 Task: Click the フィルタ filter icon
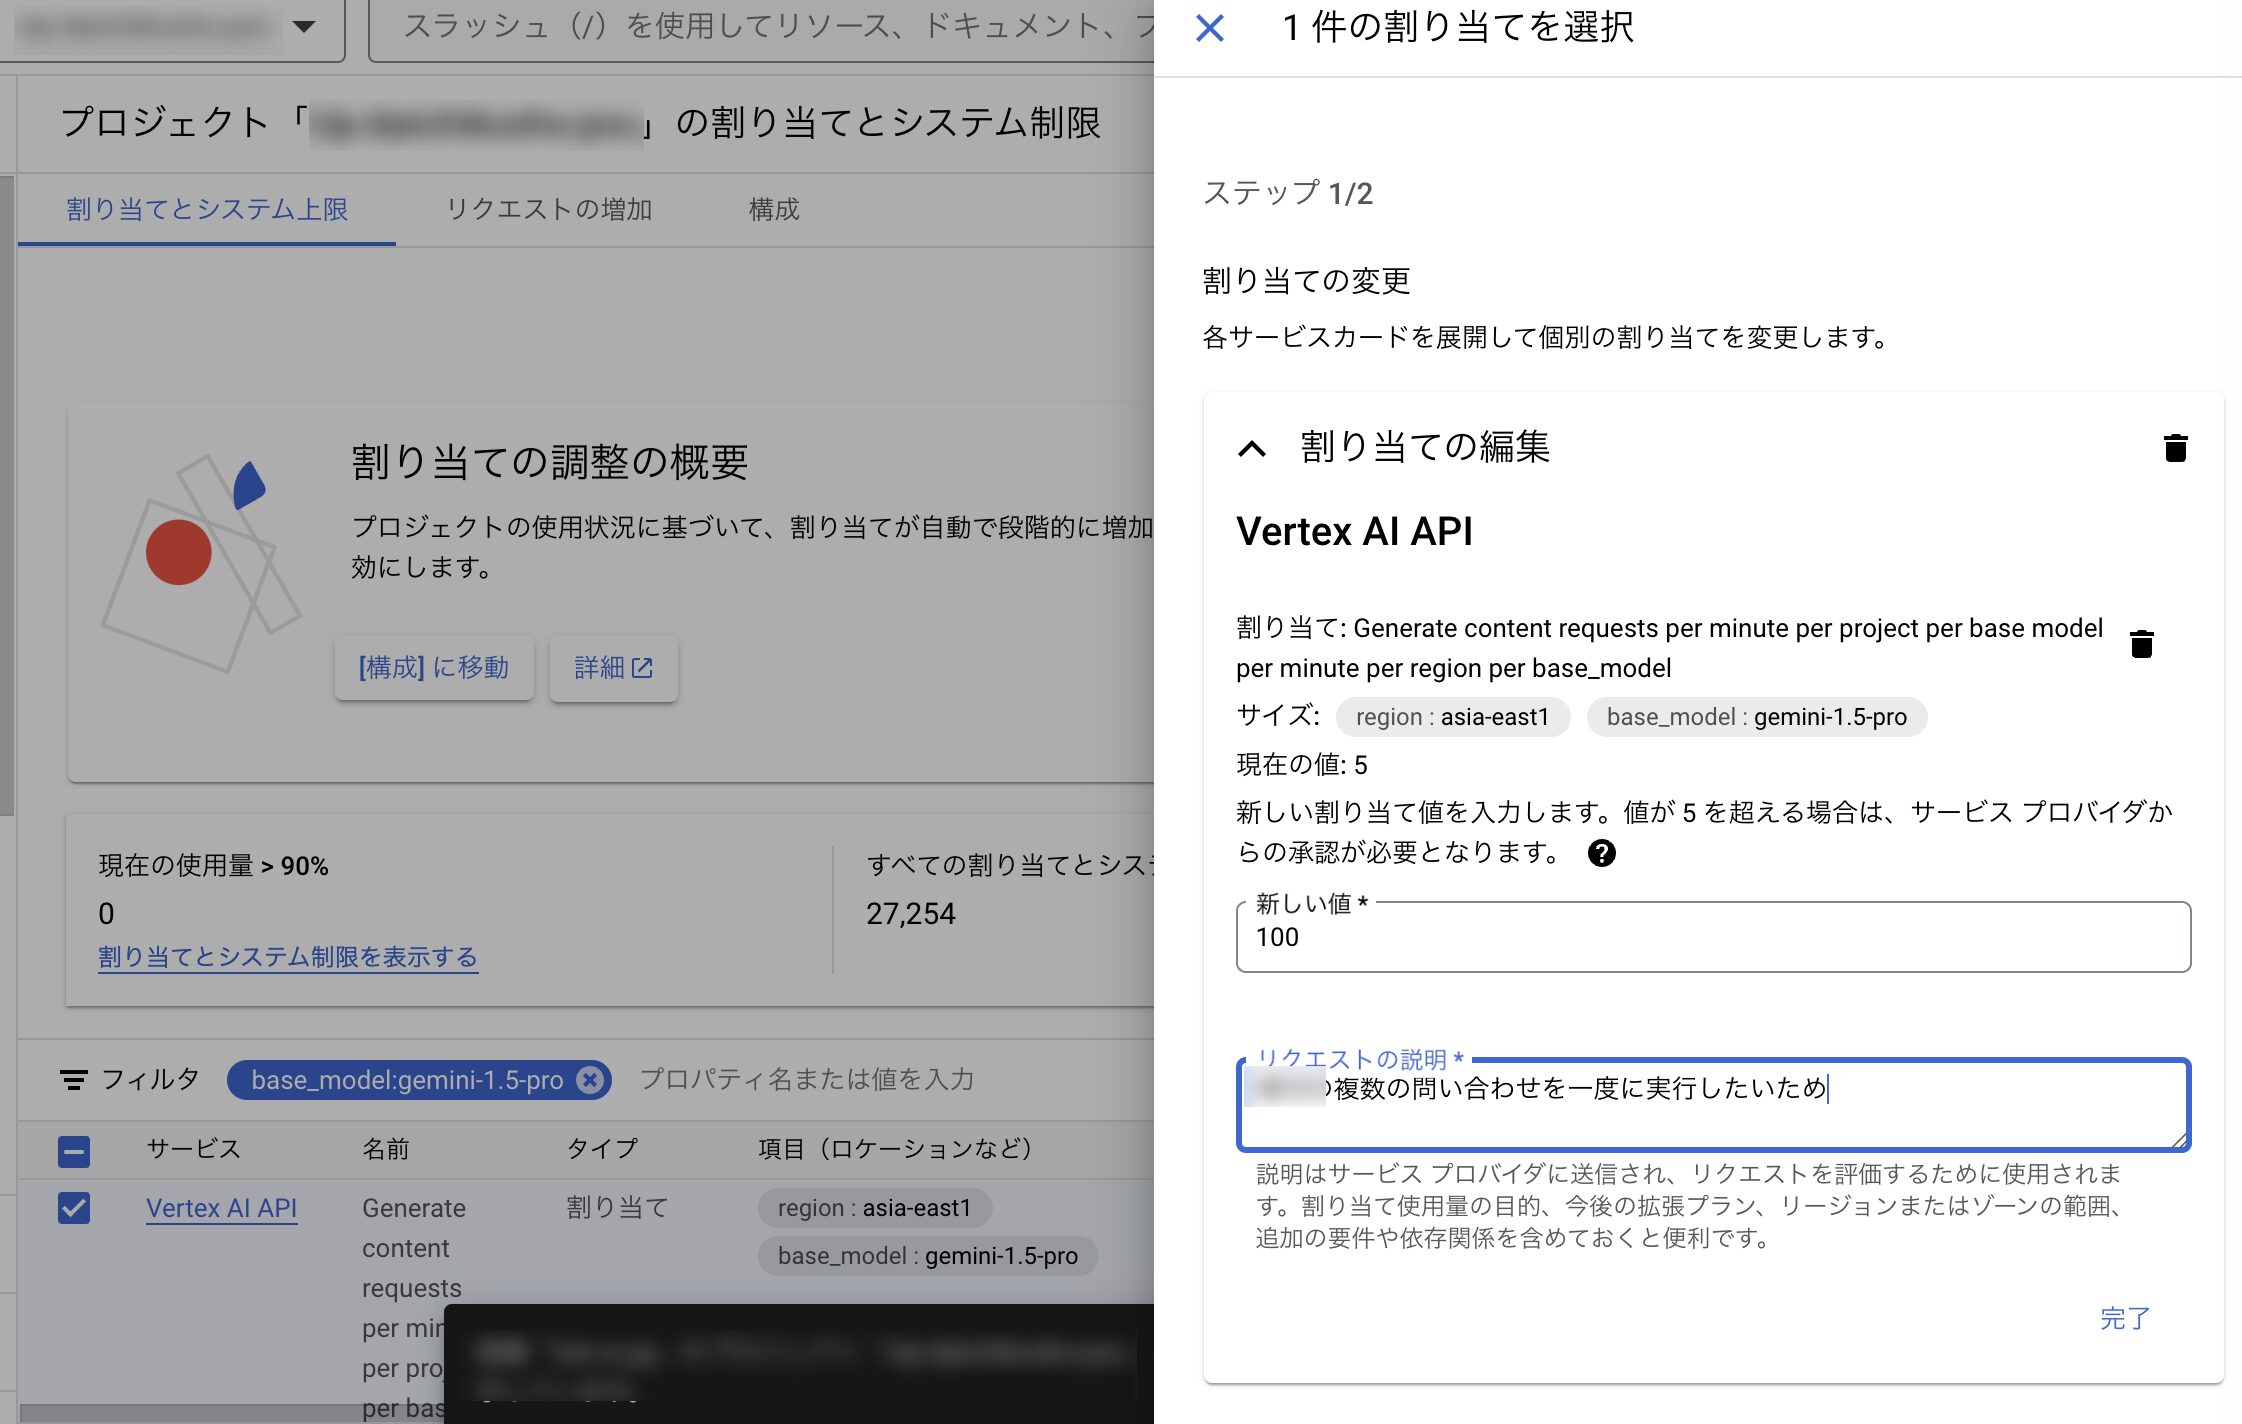click(x=74, y=1080)
